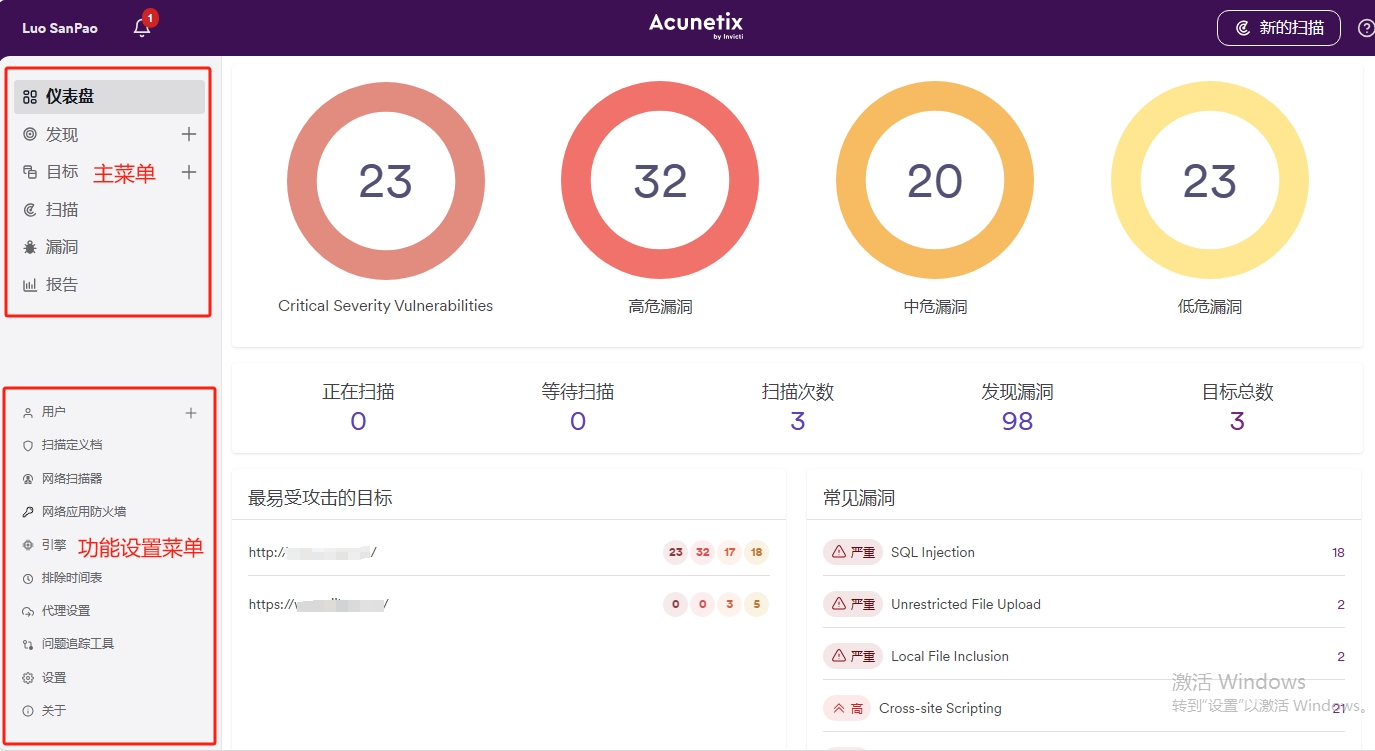Open Unrestricted File Upload vulnerability row
This screenshot has height=751, width=1375.
(1084, 604)
